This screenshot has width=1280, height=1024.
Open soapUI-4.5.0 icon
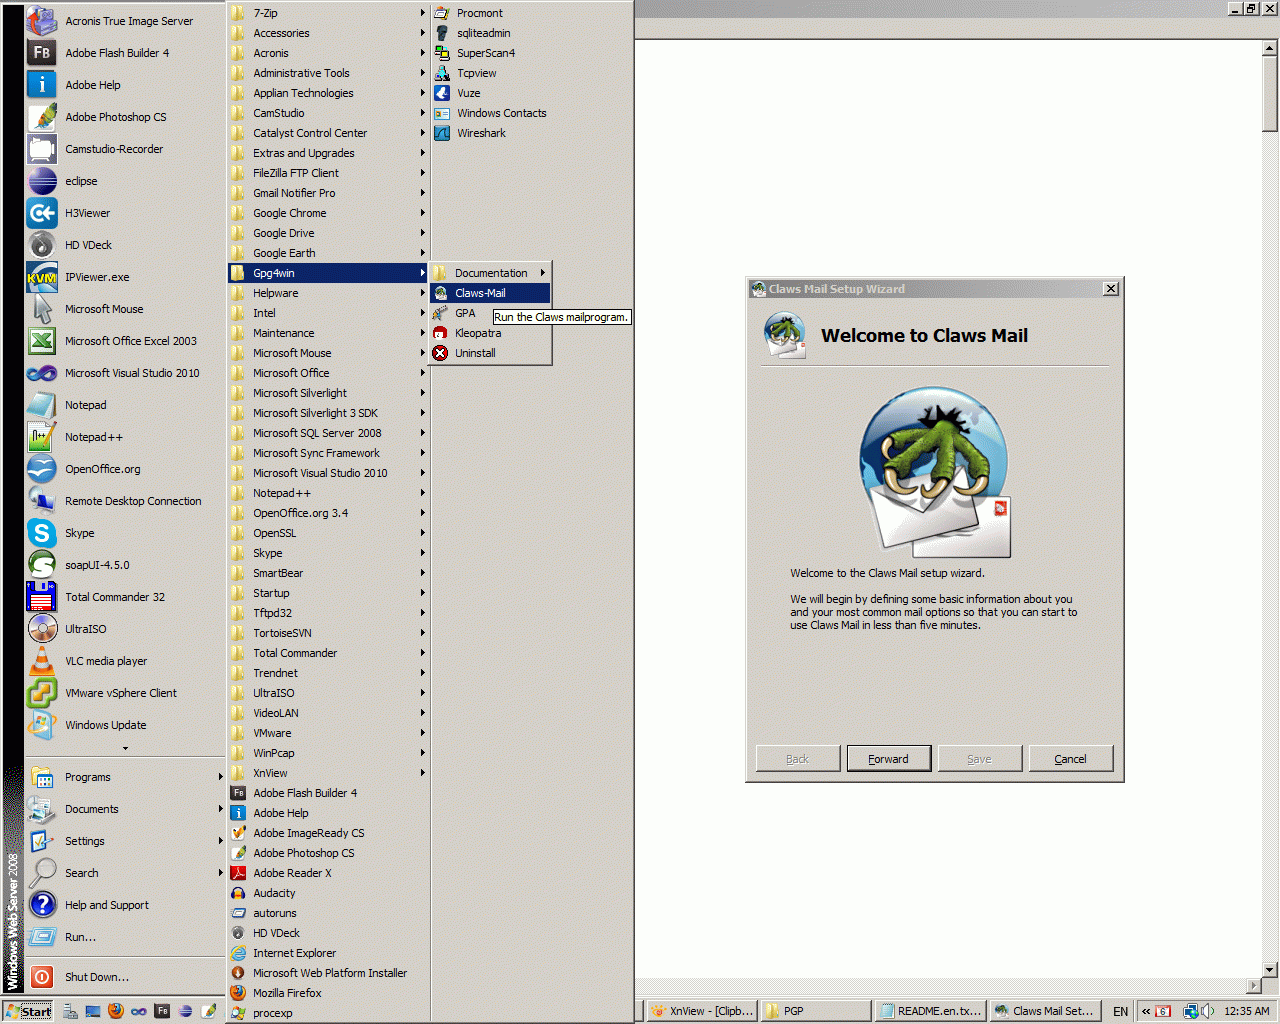tap(42, 565)
